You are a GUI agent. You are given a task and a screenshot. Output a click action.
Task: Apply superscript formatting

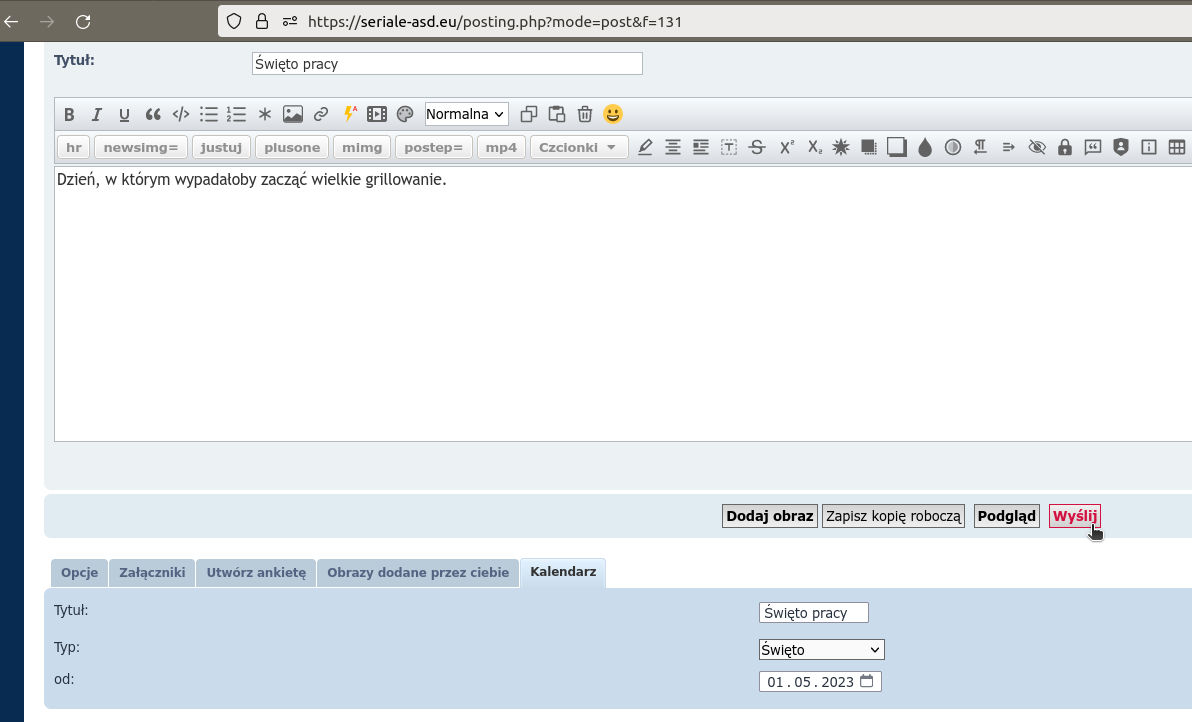coord(787,147)
